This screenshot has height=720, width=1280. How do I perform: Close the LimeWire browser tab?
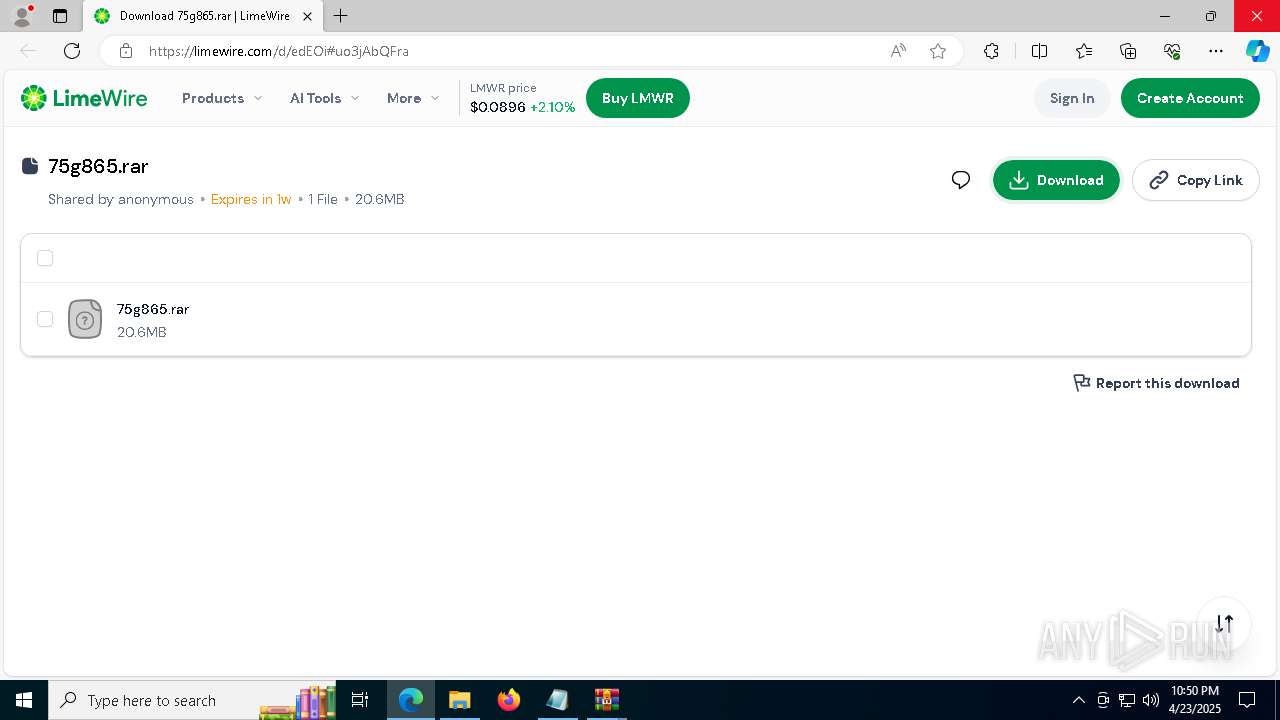[308, 16]
